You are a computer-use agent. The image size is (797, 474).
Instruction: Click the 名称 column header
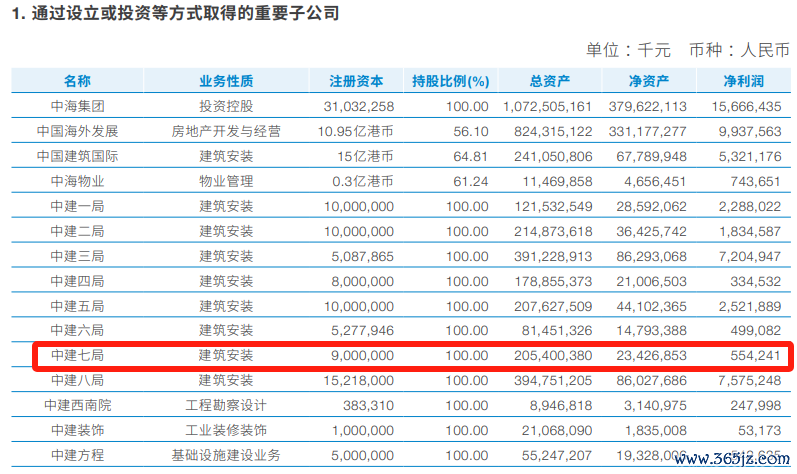[77, 81]
